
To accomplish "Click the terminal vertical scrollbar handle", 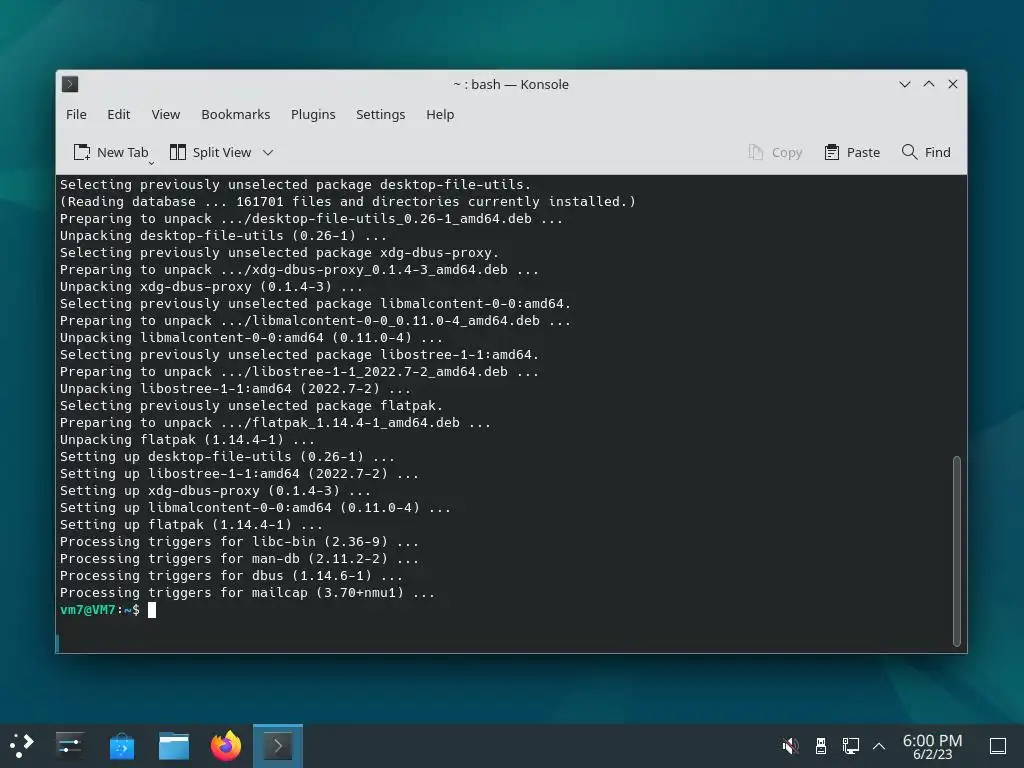I will click(x=957, y=551).
